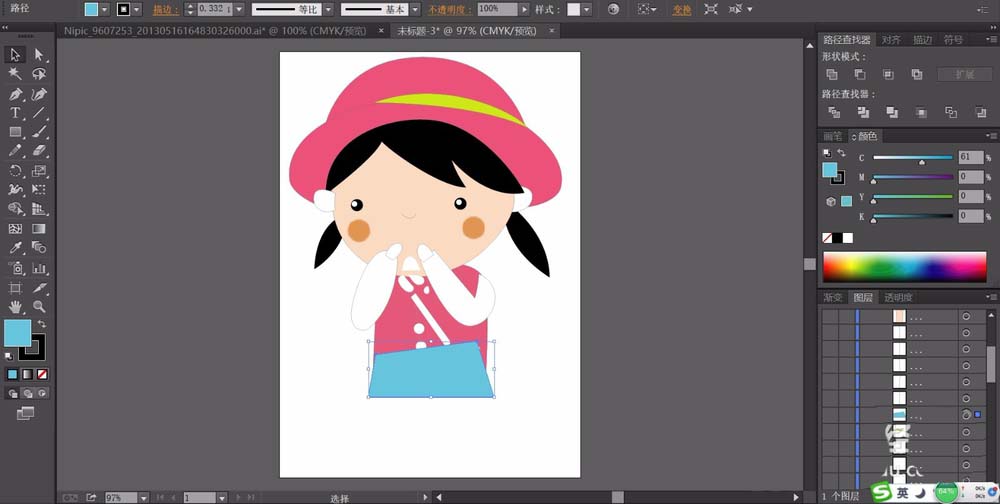Swap fill and stroke colors in toolbar
Screen dimensions: 1000x504
coord(42,324)
